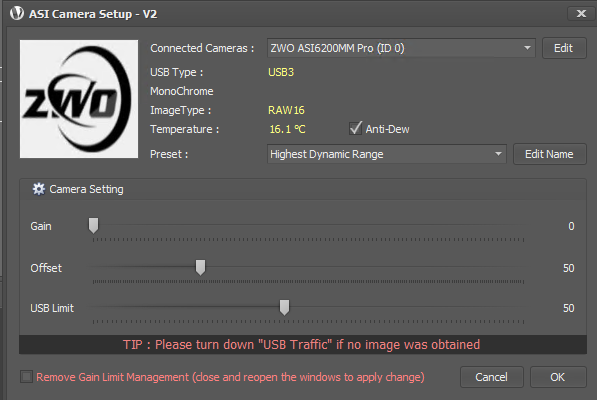Viewport: 597px width, 400px height.
Task: Open the Connected Cameras dropdown
Action: pyautogui.click(x=401, y=48)
